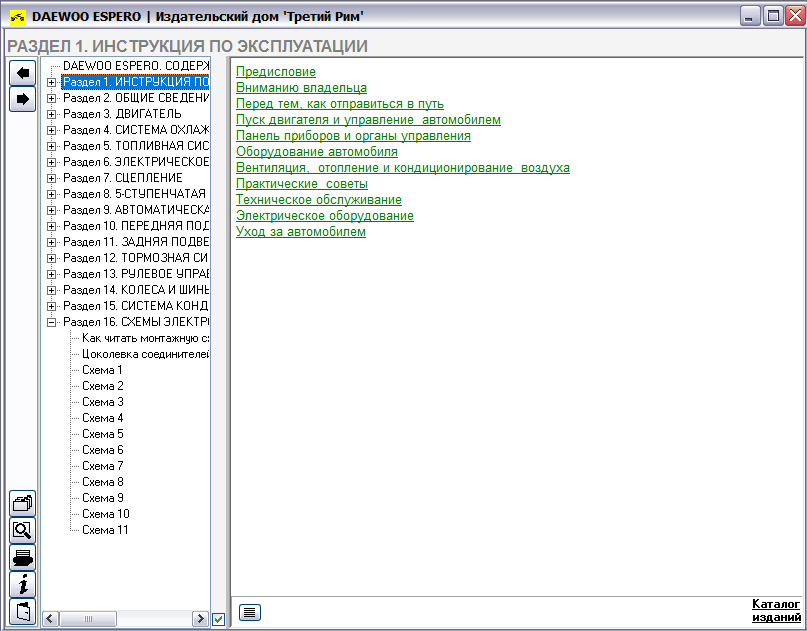Expand Раздел 1. ИНСТРУКЦИЯ node
This screenshot has width=807, height=631.
pyautogui.click(x=51, y=82)
